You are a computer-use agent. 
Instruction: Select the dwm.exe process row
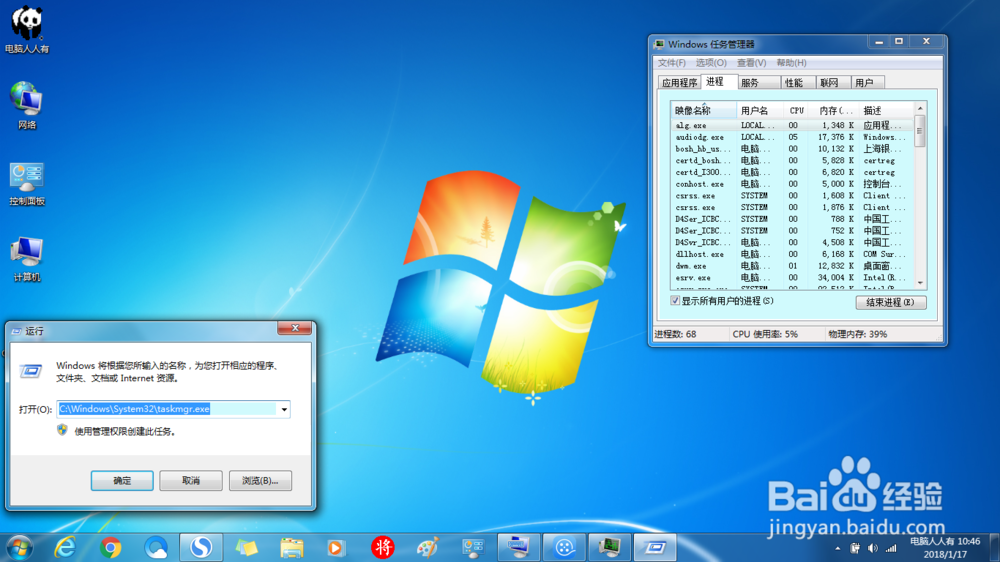tap(792, 266)
